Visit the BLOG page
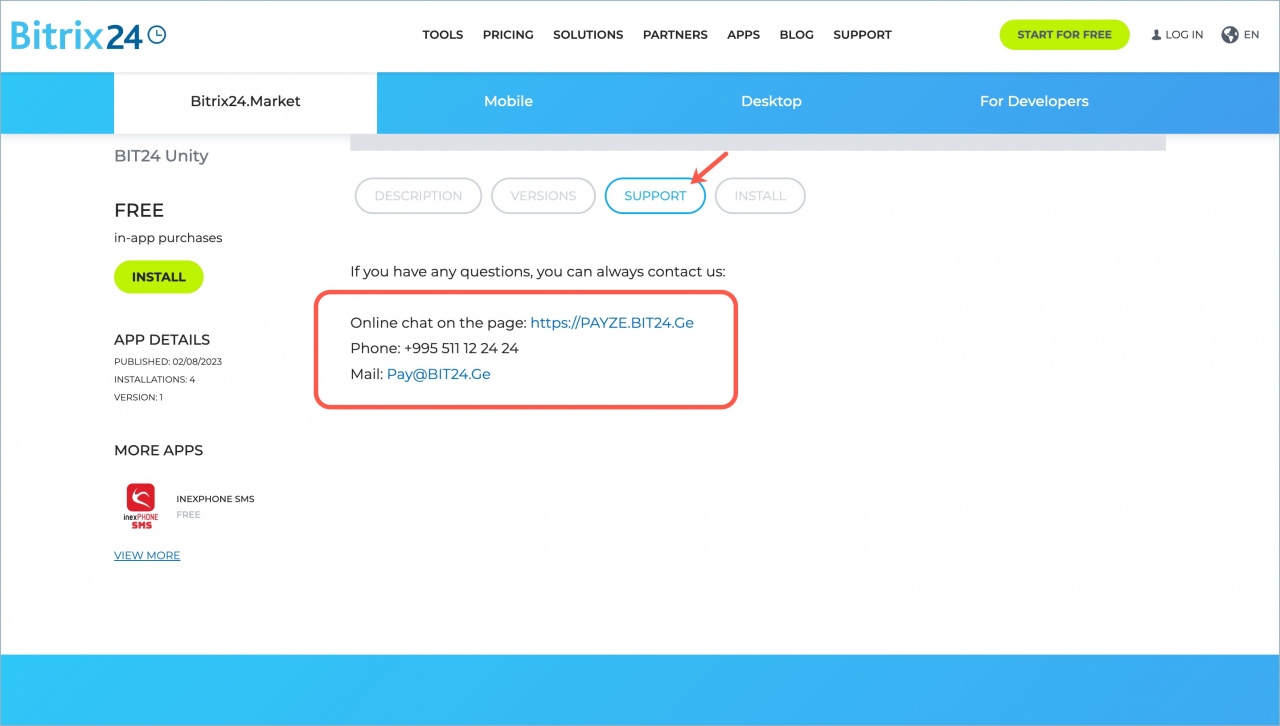This screenshot has width=1280, height=726. [x=797, y=35]
